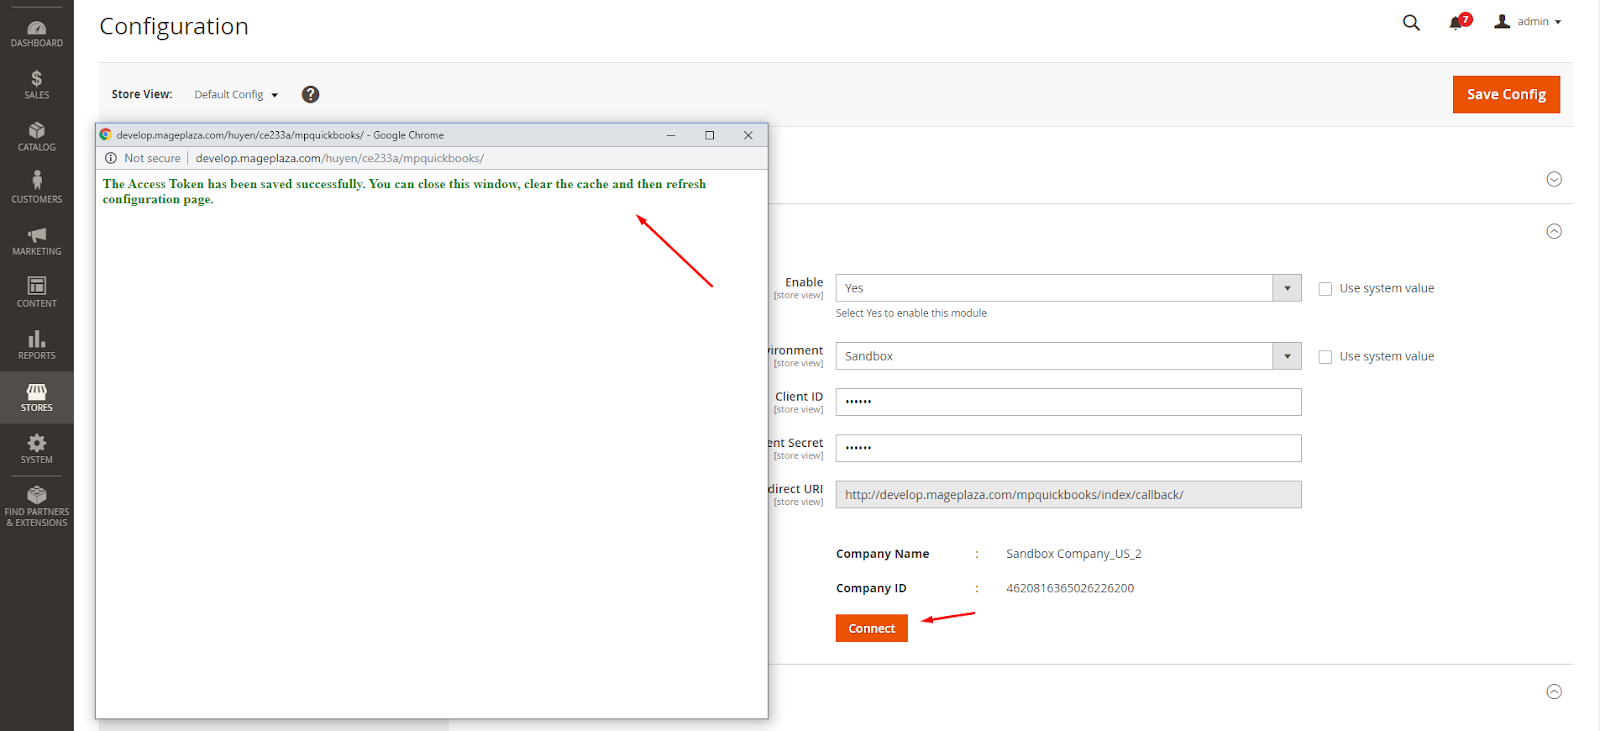Select Stores in the sidebar menu

coord(36,397)
